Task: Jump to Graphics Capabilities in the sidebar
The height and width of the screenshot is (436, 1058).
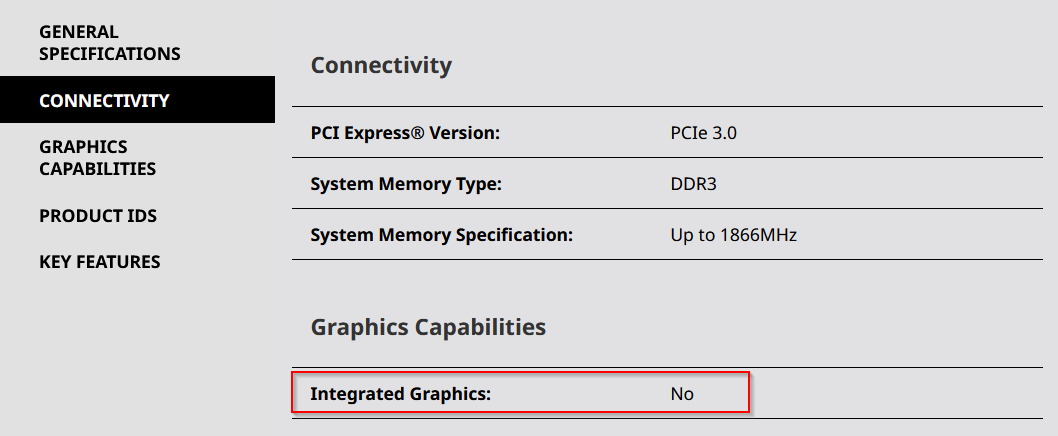Action: [98, 158]
